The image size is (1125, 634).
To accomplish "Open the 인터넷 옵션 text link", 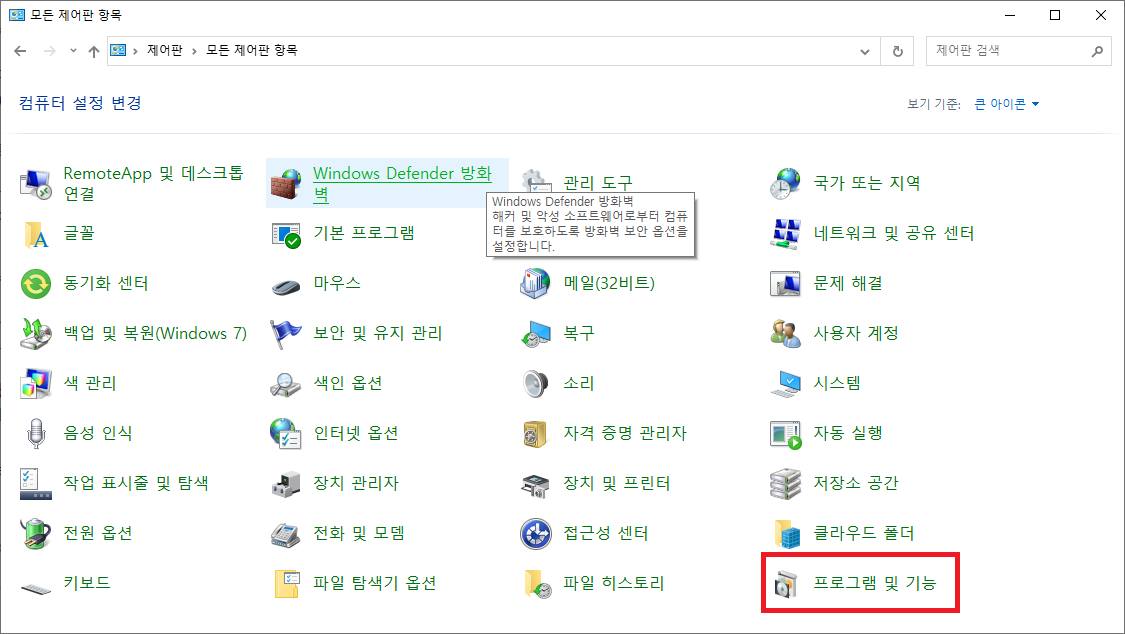I will [355, 433].
